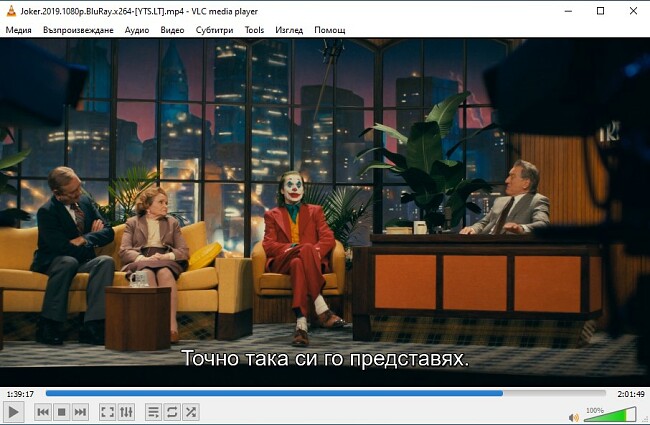Viewport: 650px width, 425px height.
Task: Toggle remaining time at 2:01:49 label
Action: [x=631, y=394]
